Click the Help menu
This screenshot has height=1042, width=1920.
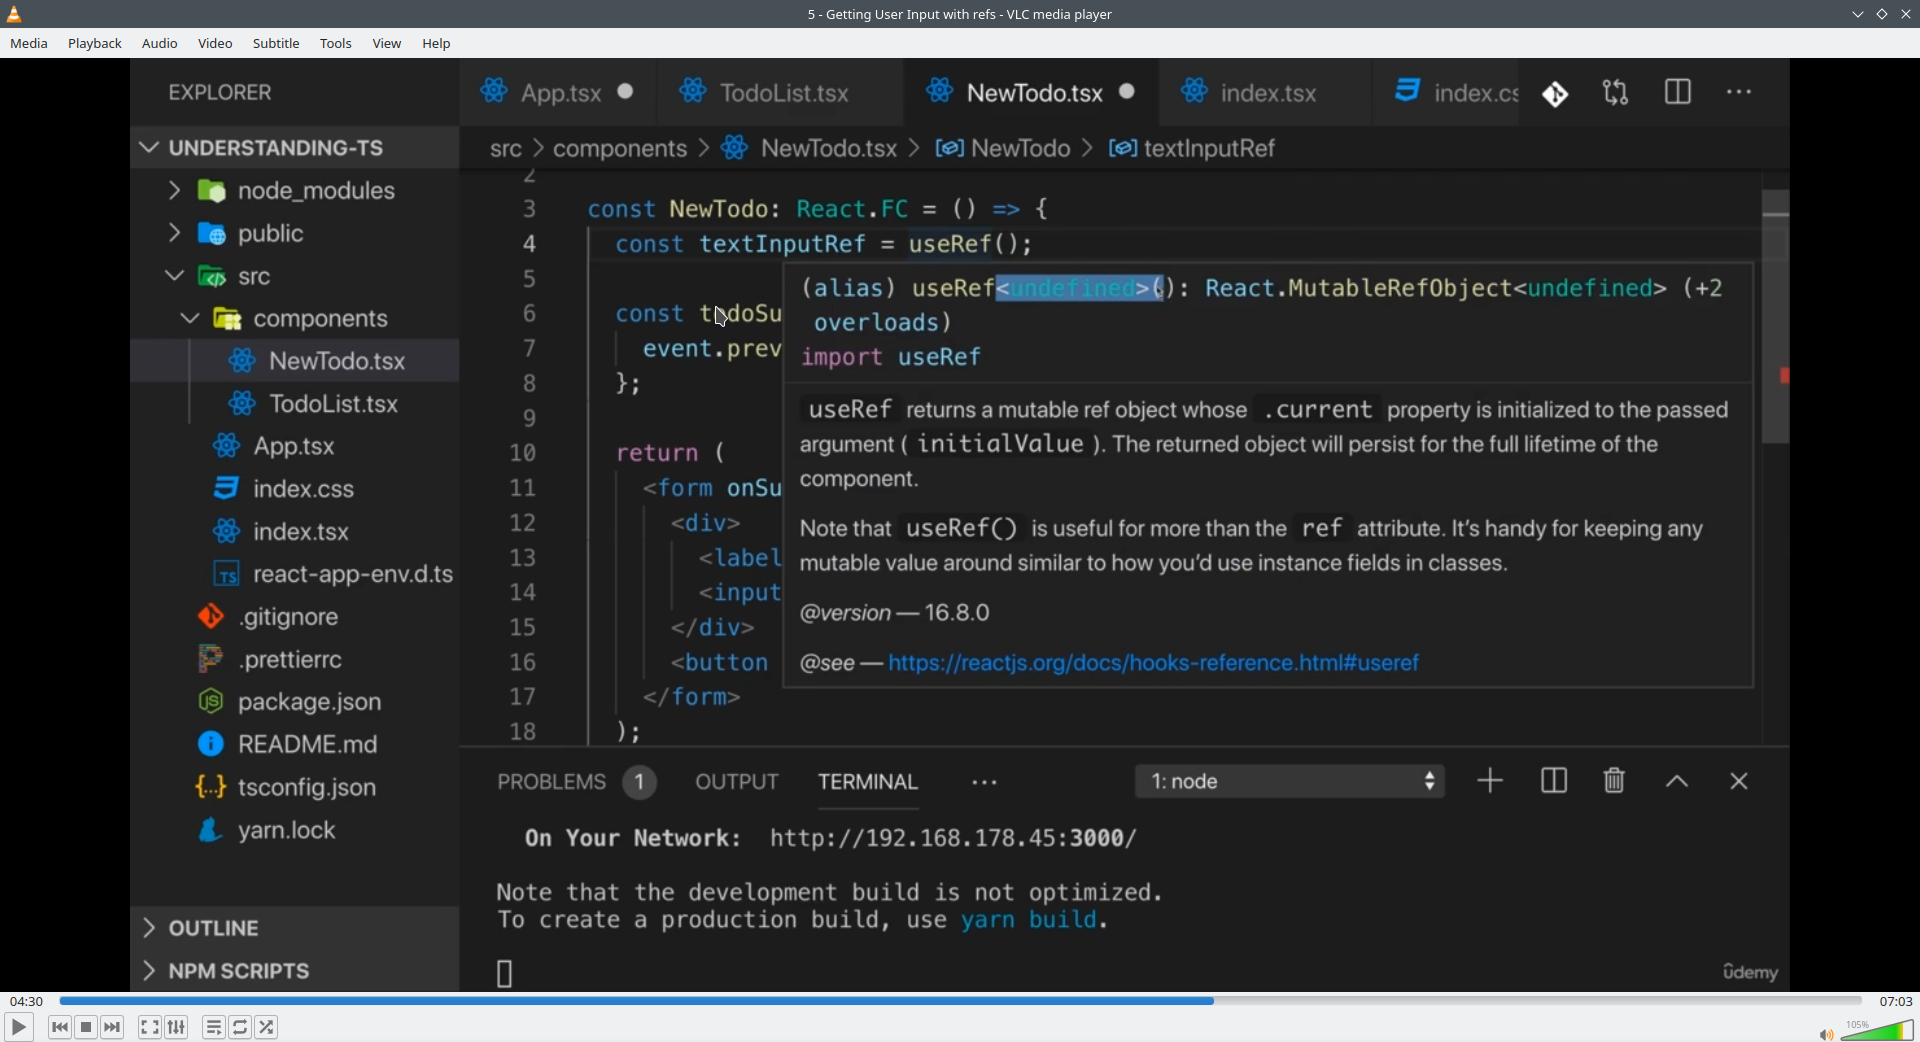[436, 44]
